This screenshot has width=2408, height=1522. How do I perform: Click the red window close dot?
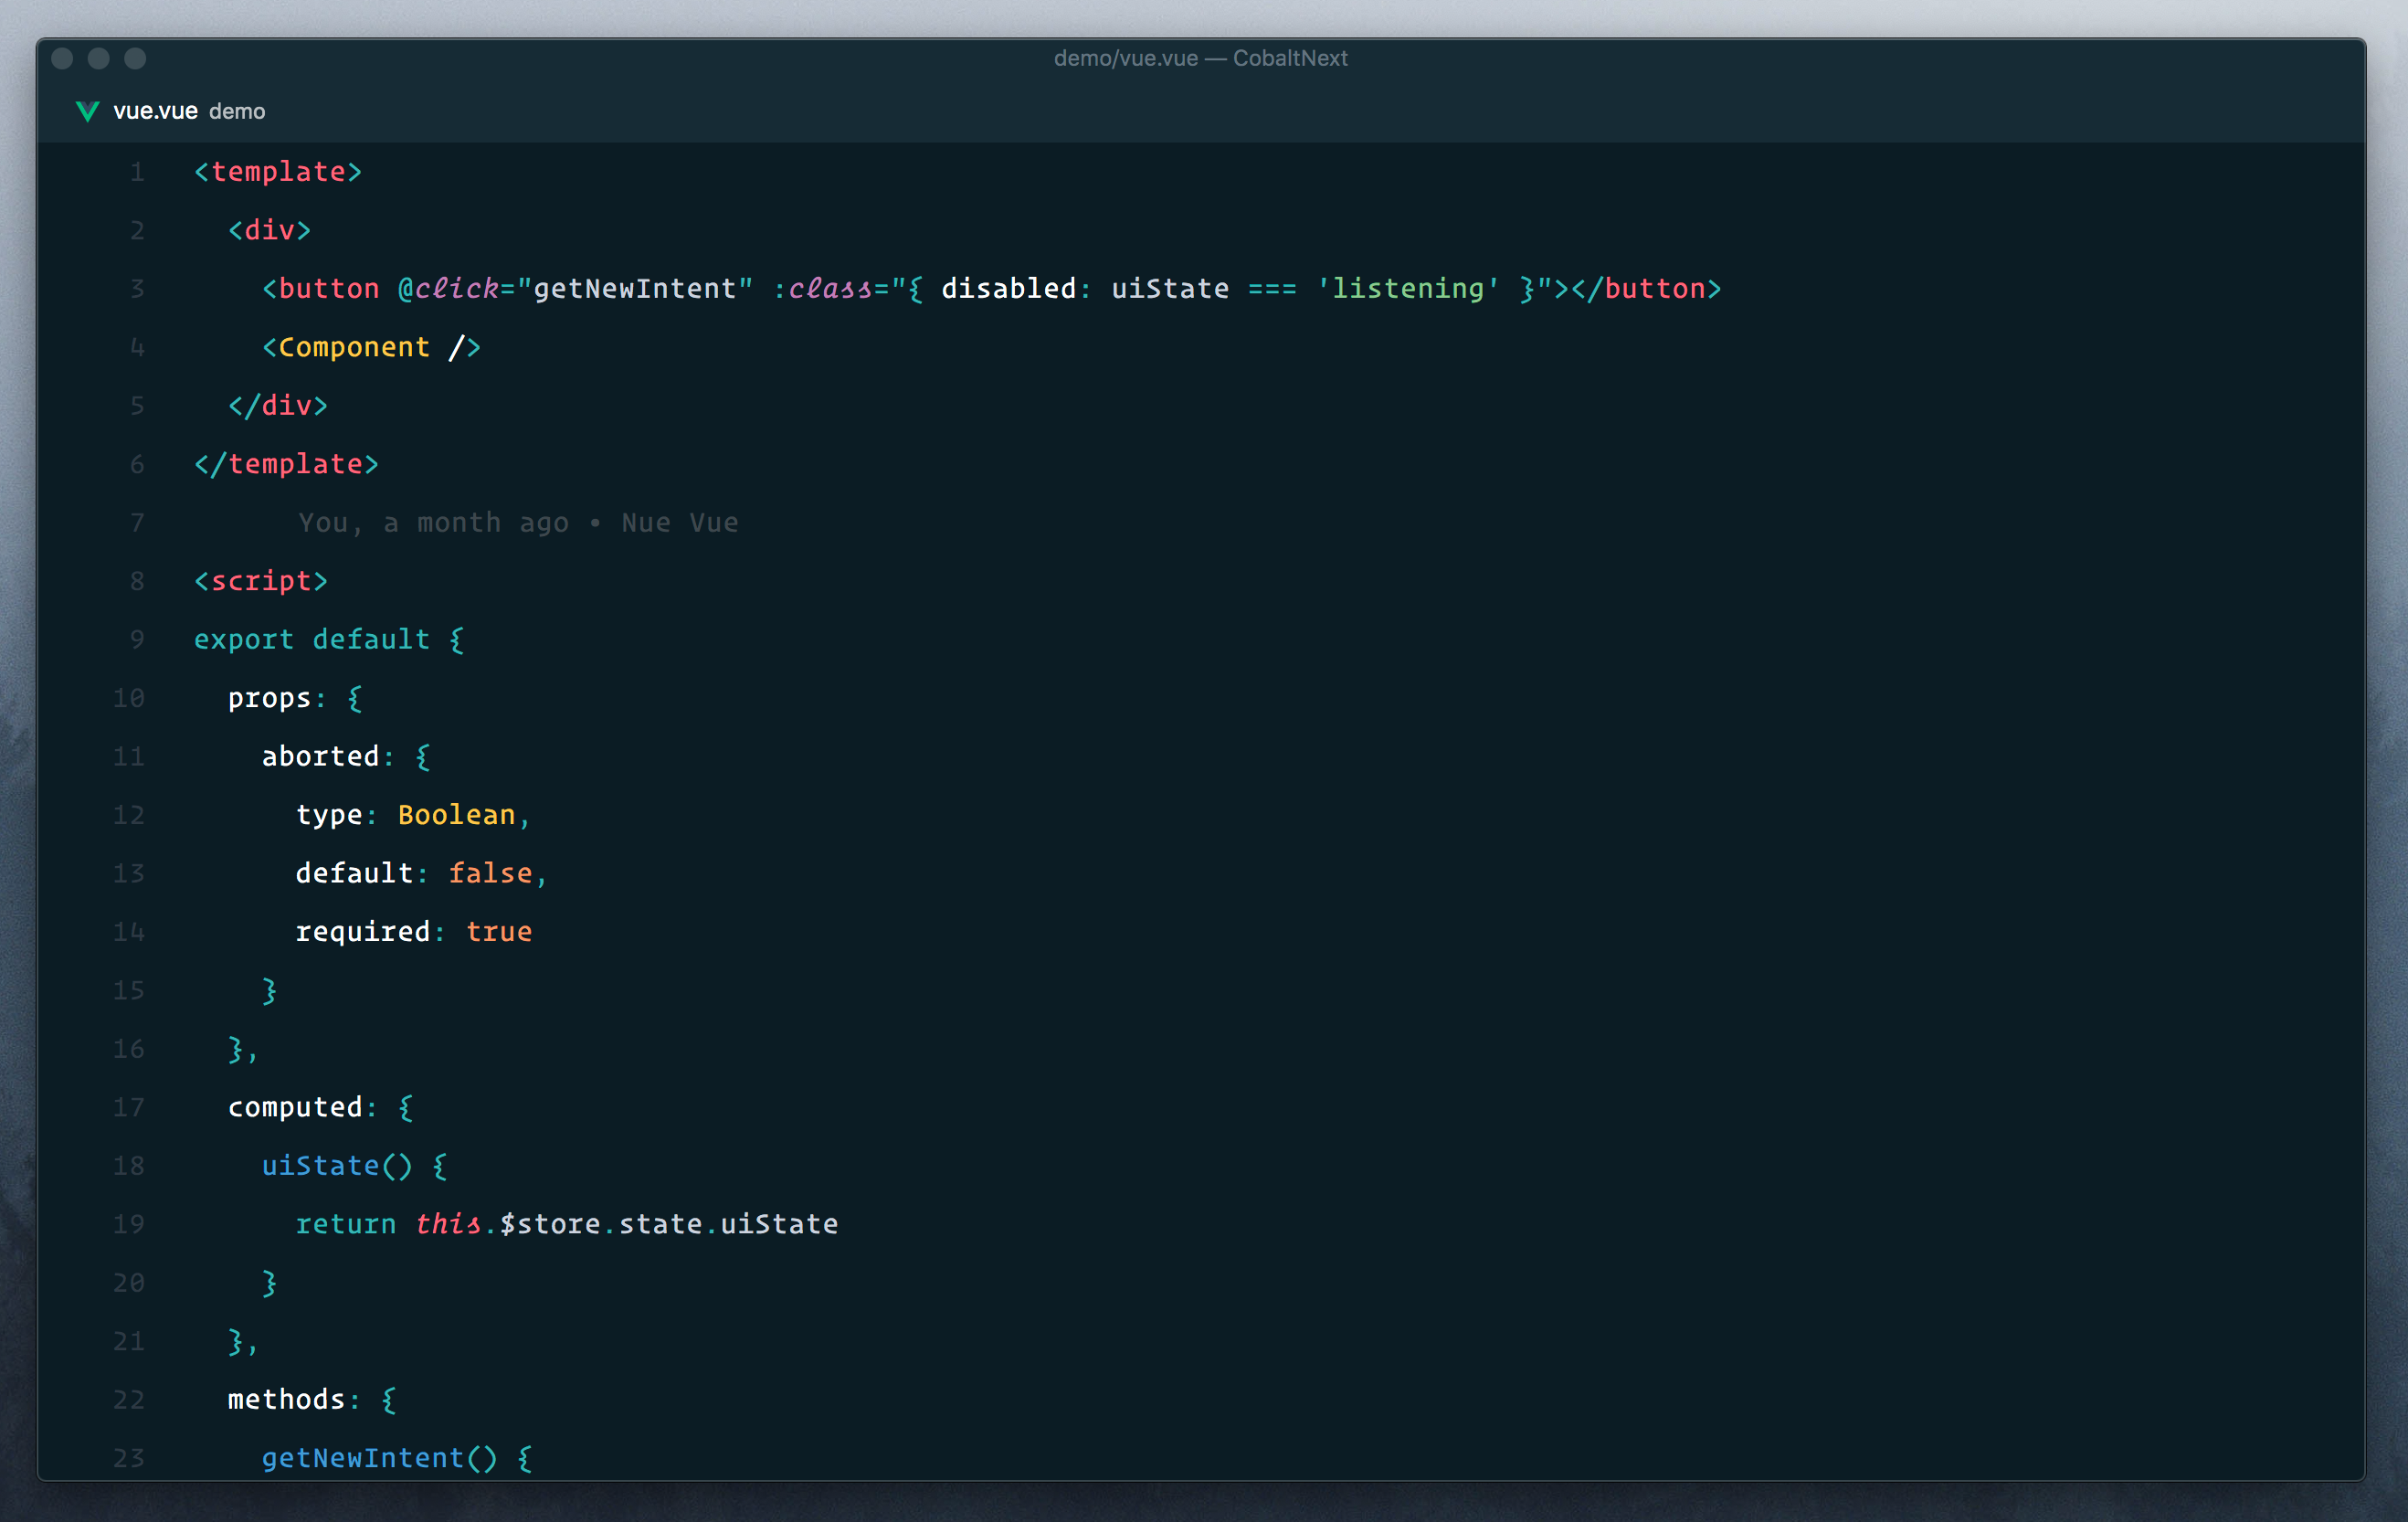(62, 59)
